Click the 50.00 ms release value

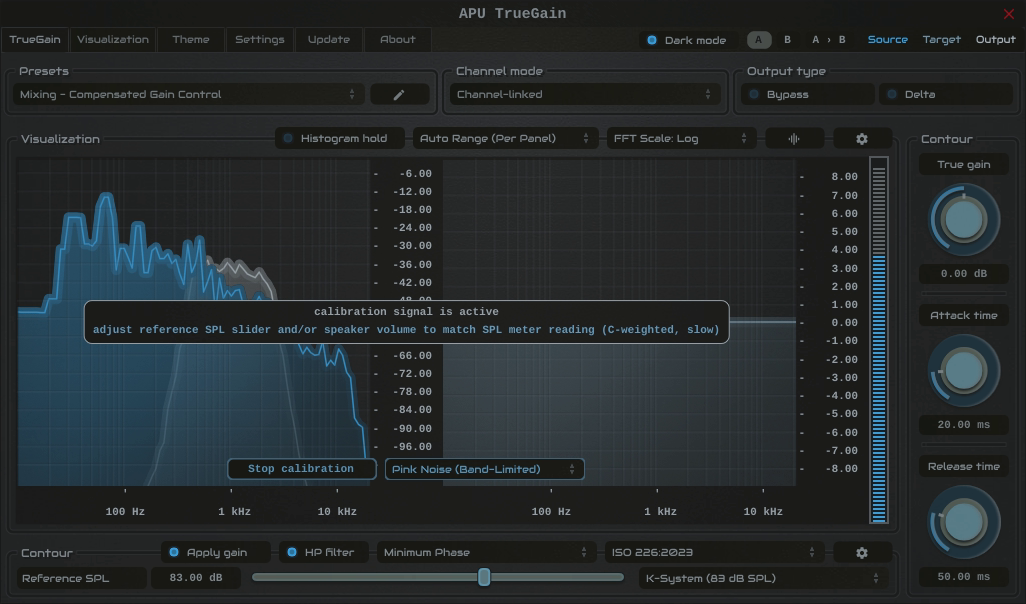(x=963, y=577)
